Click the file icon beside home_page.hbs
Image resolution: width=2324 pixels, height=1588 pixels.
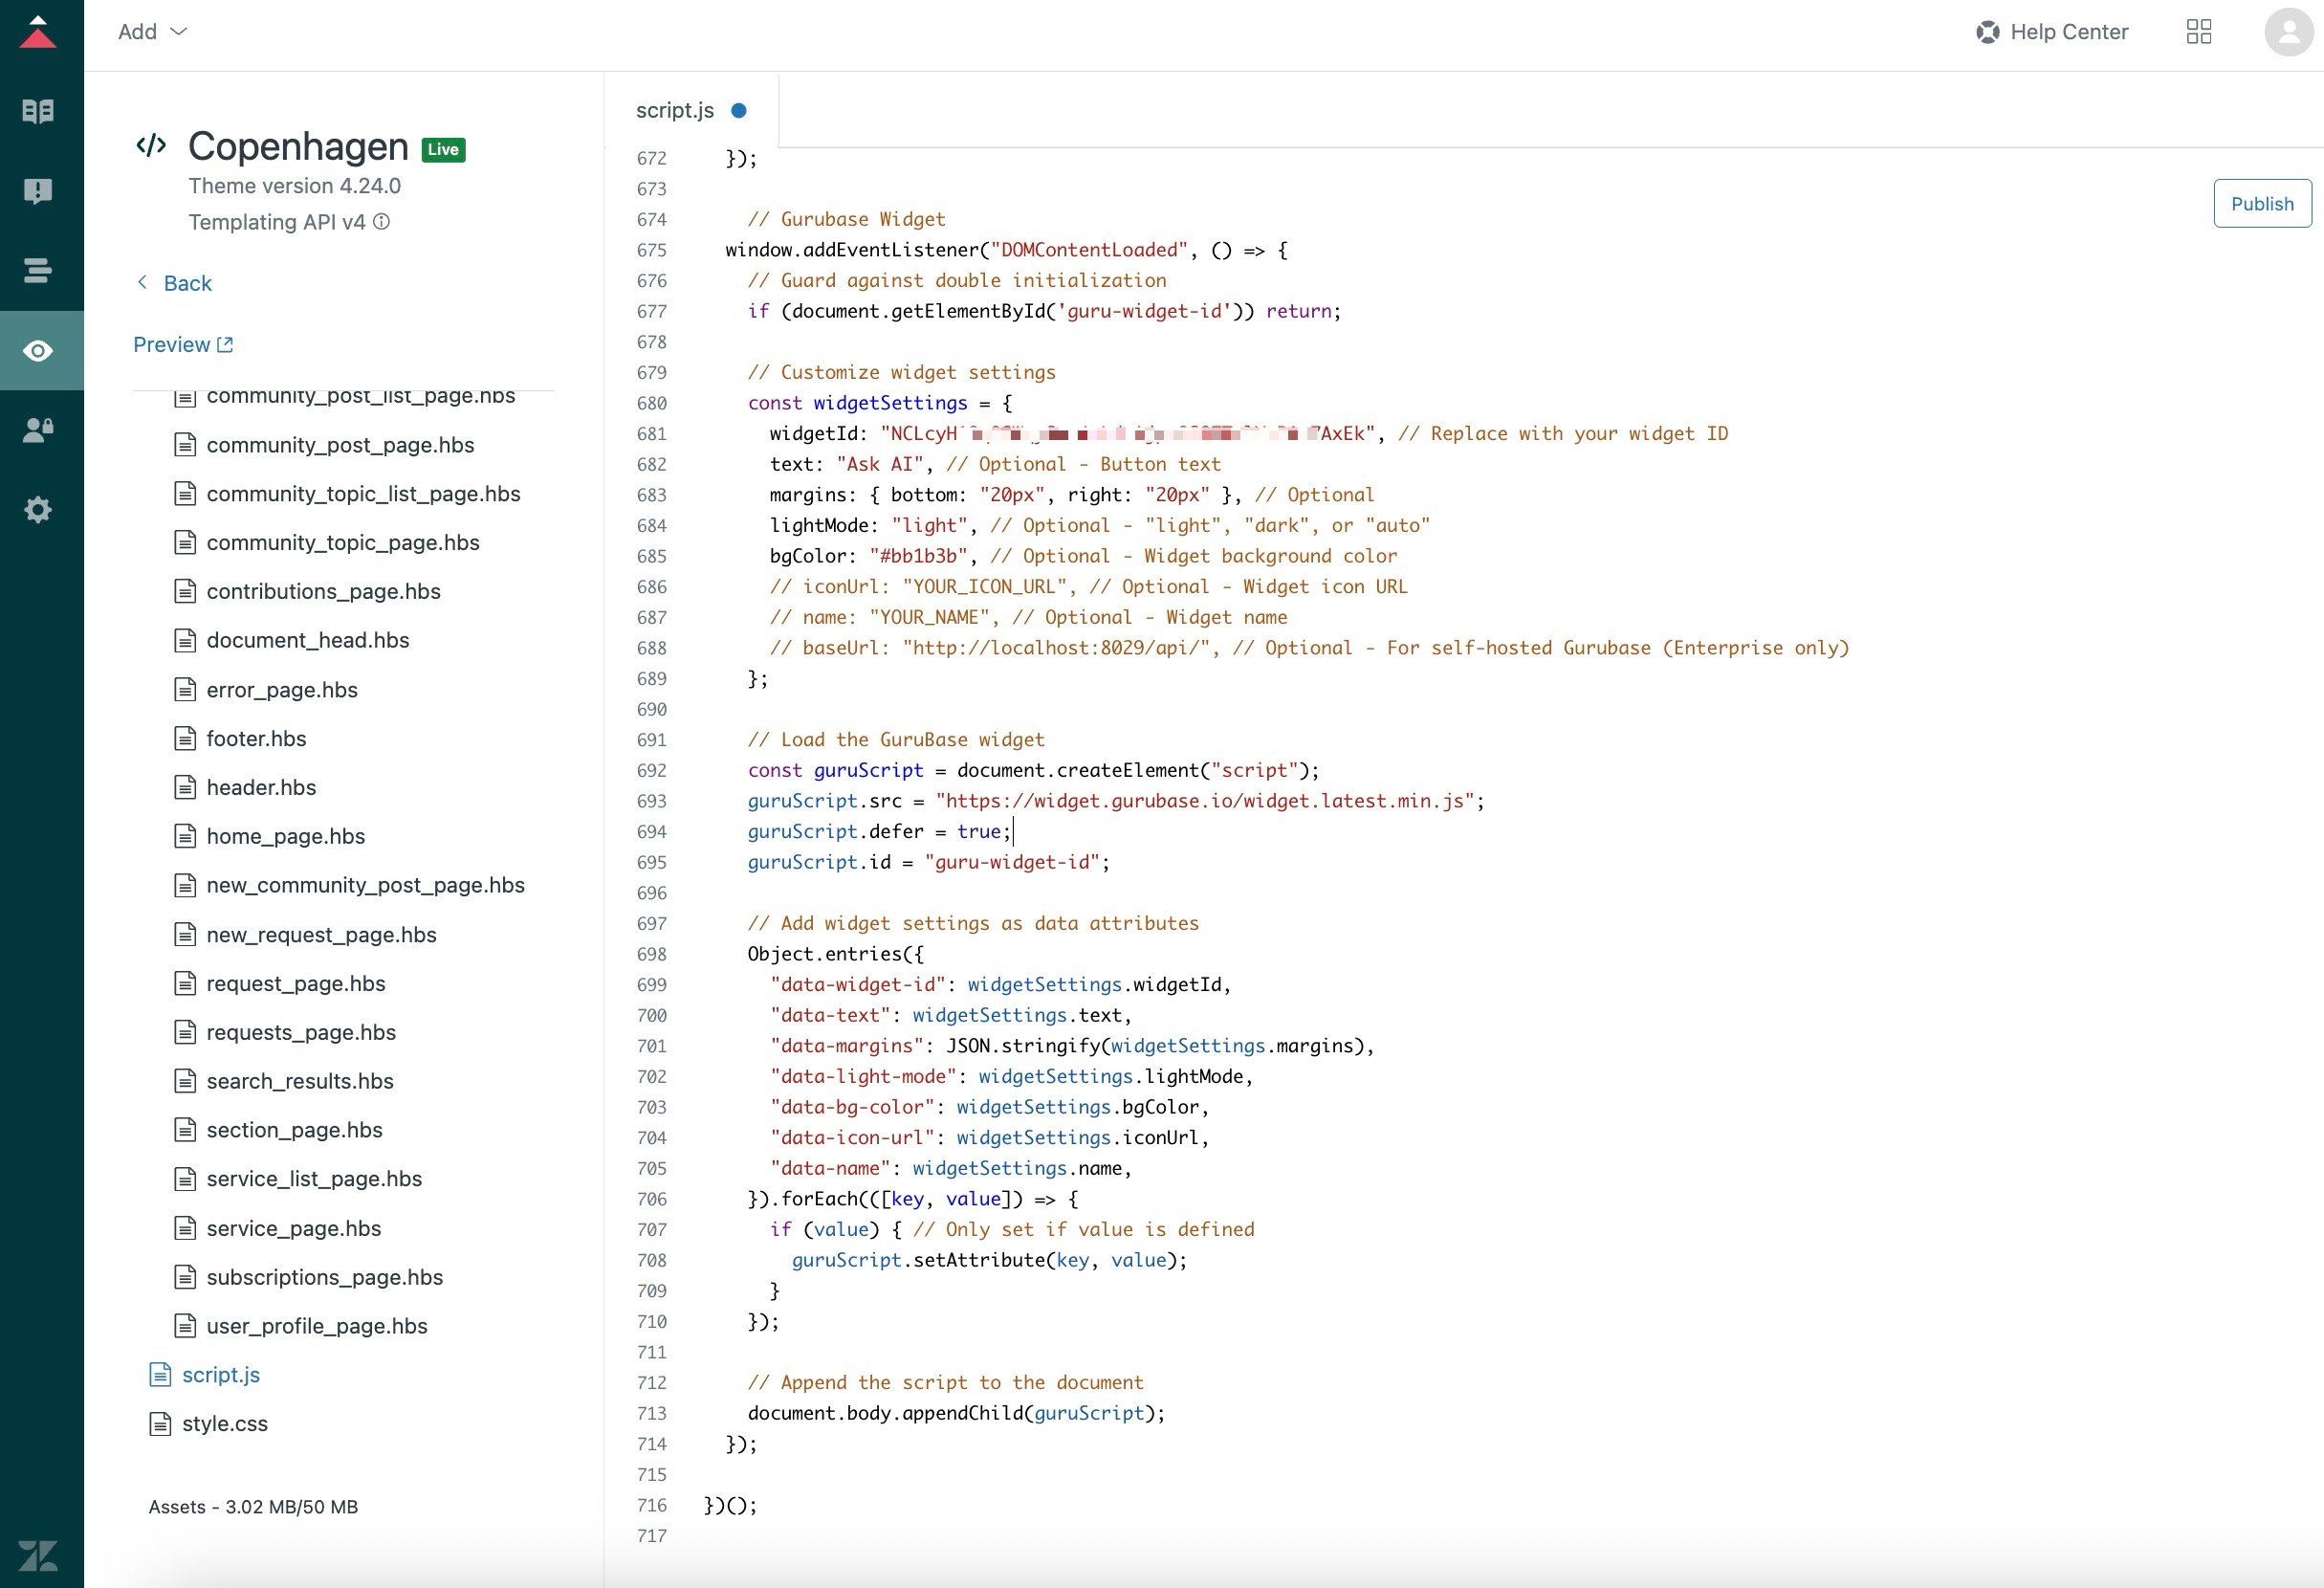[185, 836]
